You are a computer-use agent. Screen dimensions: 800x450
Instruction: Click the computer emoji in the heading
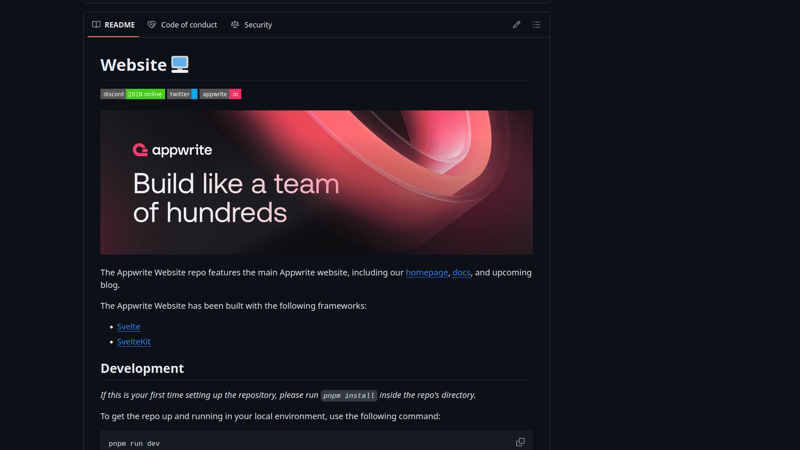(x=180, y=65)
